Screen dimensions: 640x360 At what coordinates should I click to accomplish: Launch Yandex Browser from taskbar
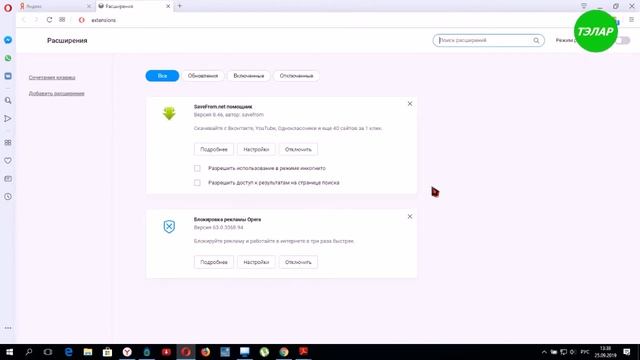tap(127, 352)
